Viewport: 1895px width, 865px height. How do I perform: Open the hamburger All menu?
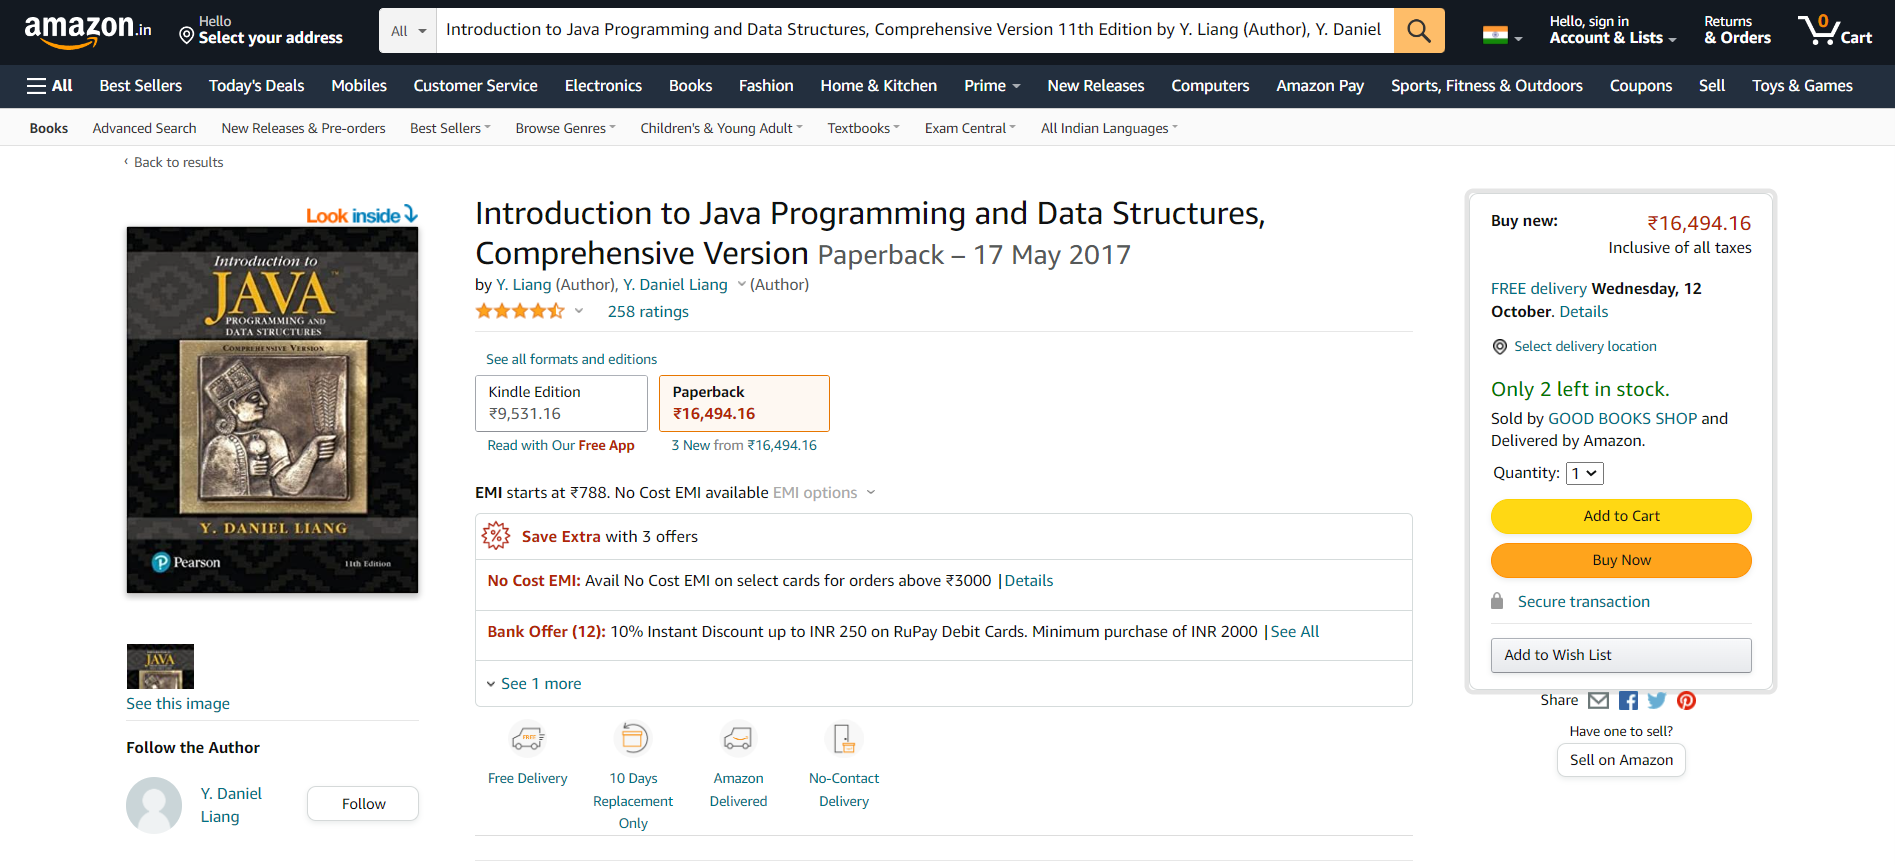pyautogui.click(x=49, y=86)
